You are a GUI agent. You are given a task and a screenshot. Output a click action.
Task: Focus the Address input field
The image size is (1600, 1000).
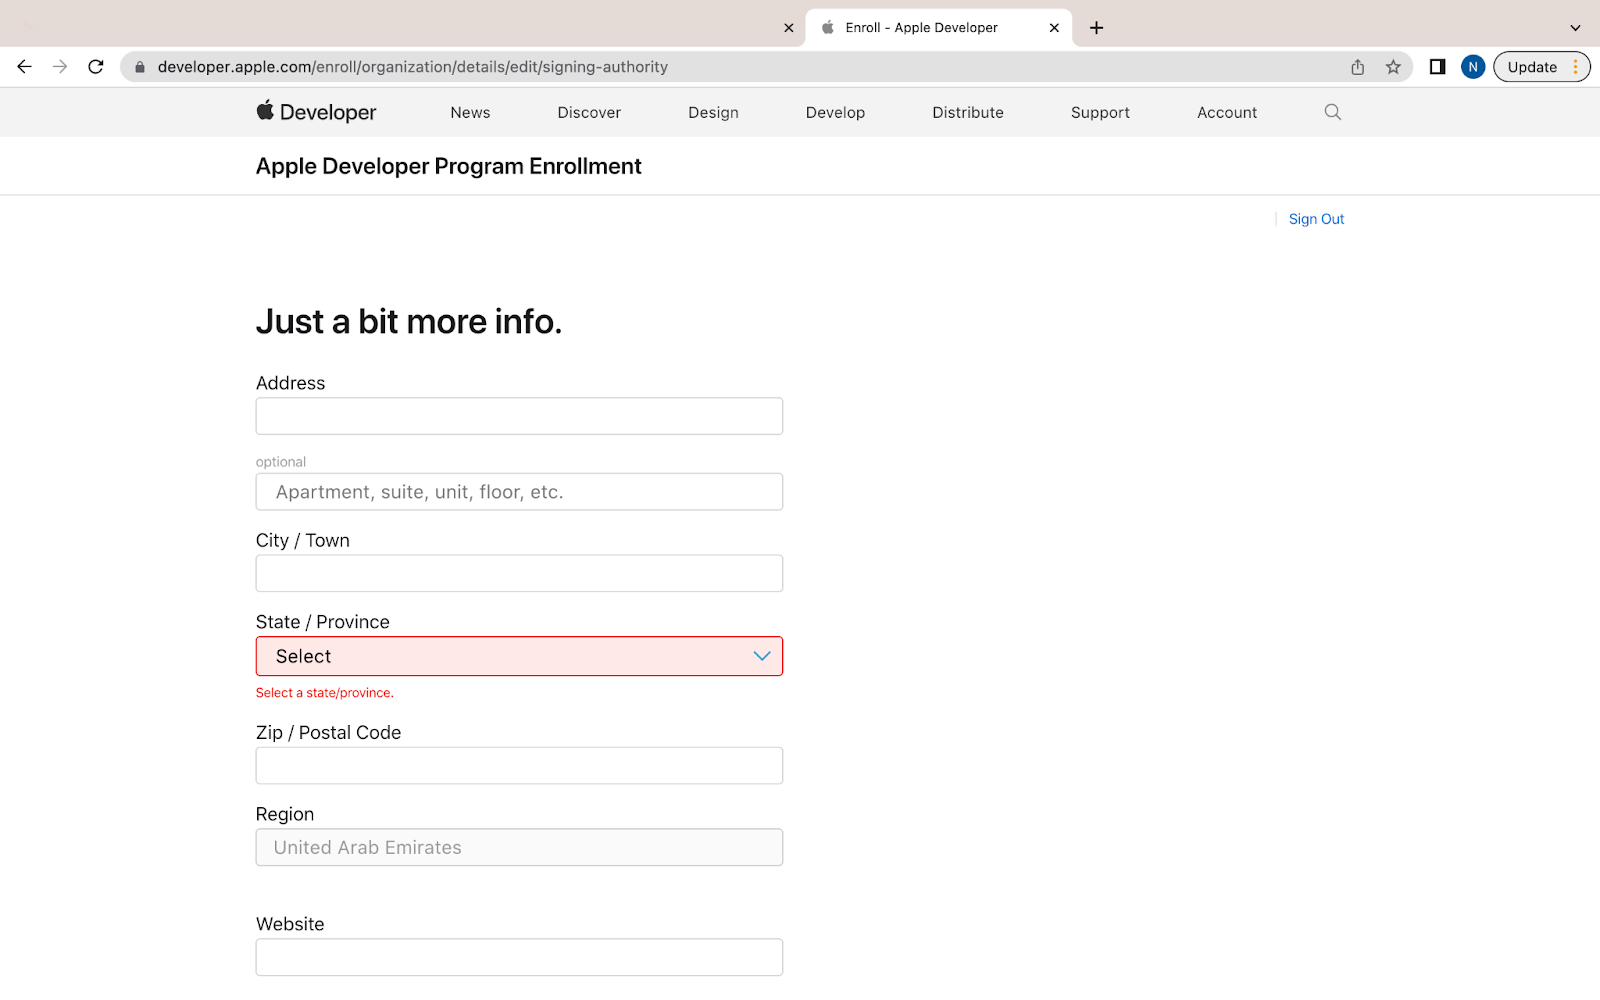click(519, 416)
